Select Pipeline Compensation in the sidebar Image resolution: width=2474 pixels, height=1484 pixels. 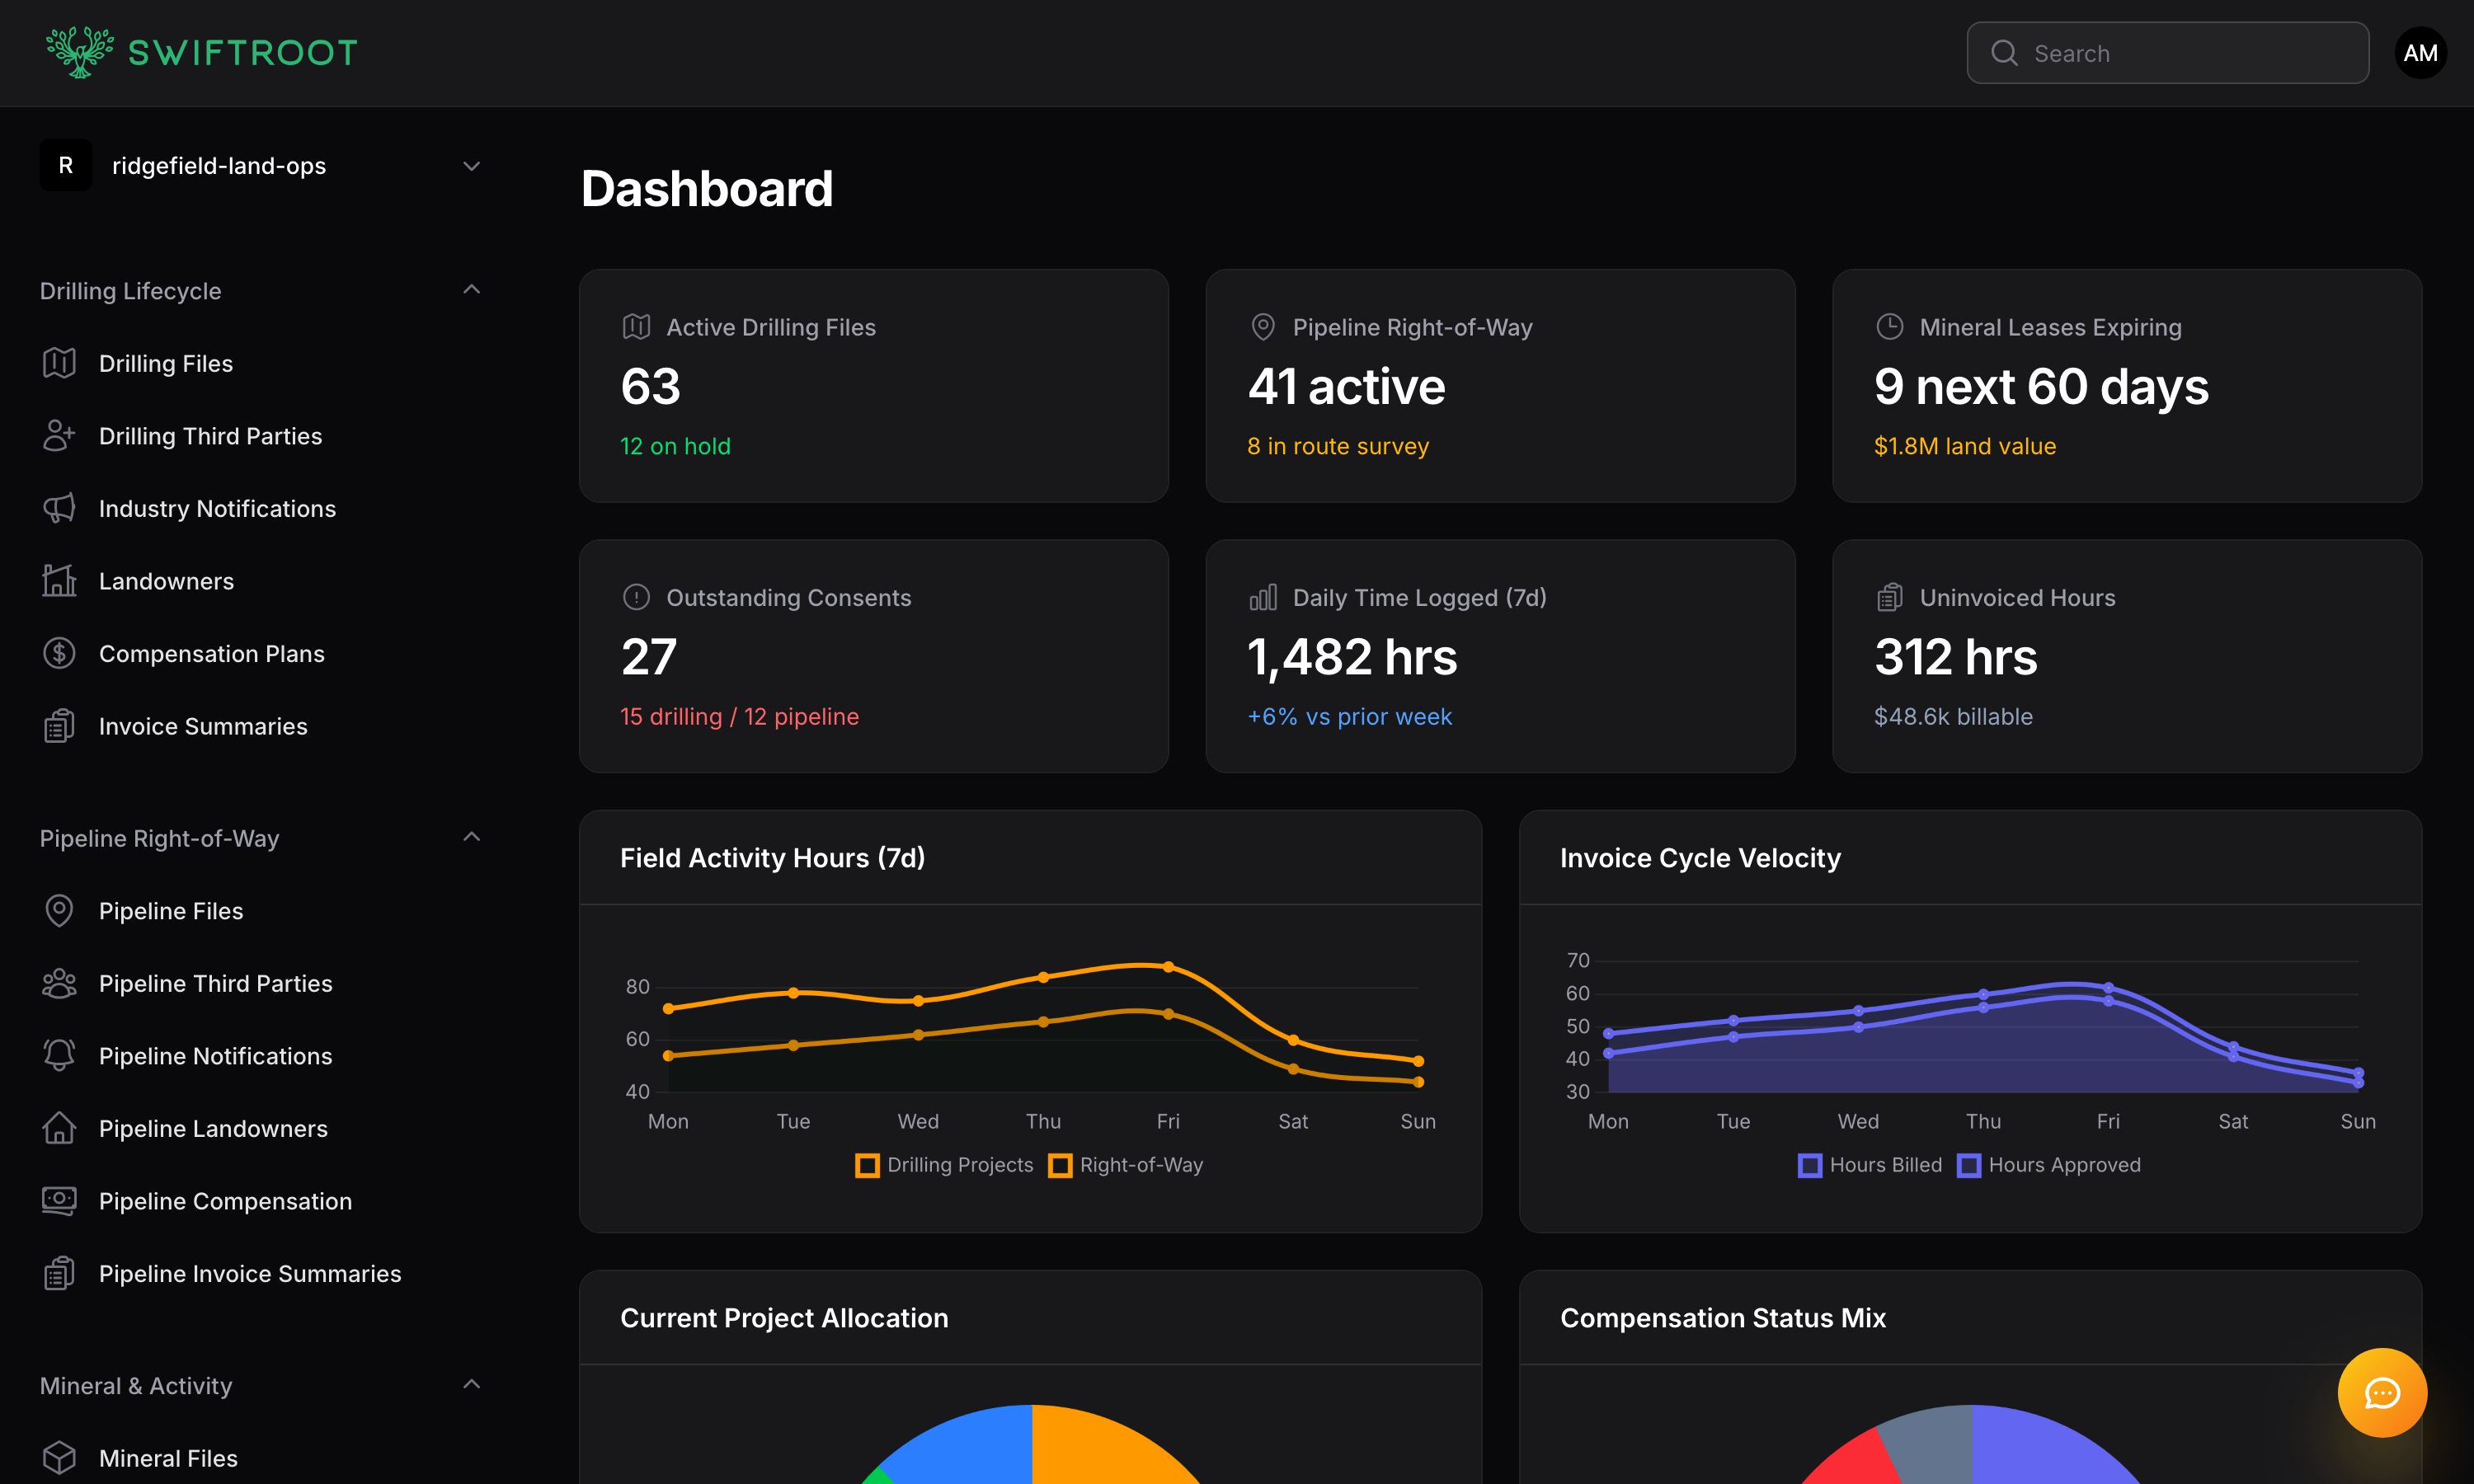[x=225, y=1201]
